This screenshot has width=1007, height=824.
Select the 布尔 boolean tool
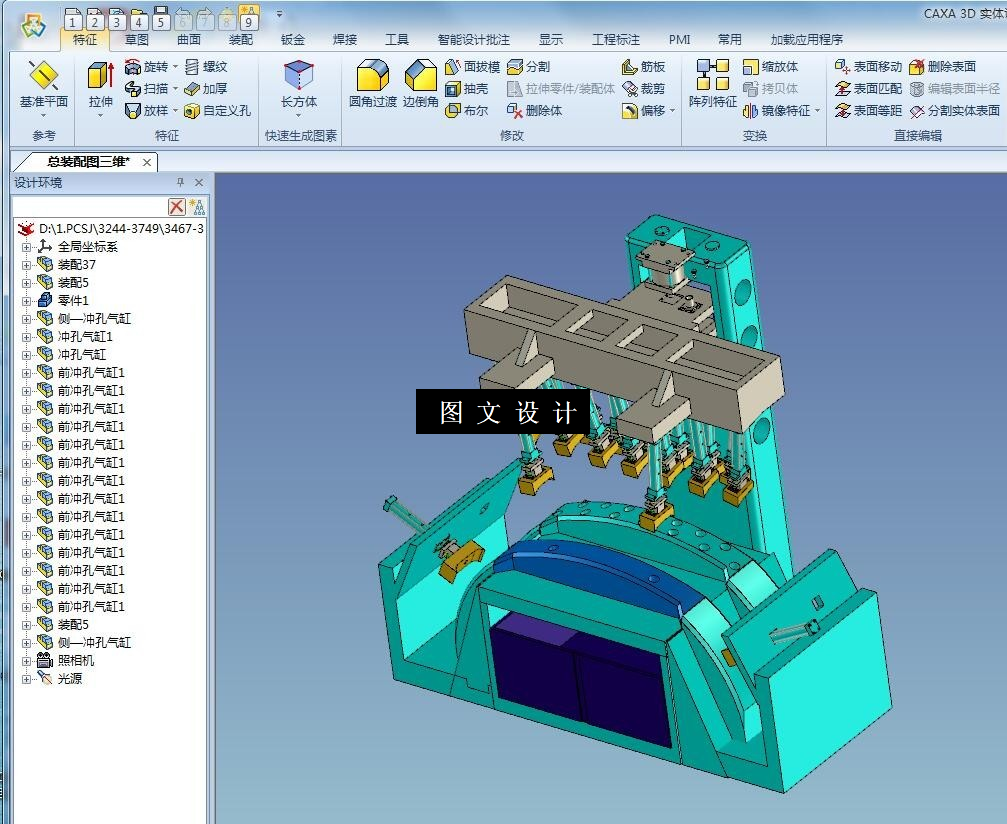click(x=467, y=110)
